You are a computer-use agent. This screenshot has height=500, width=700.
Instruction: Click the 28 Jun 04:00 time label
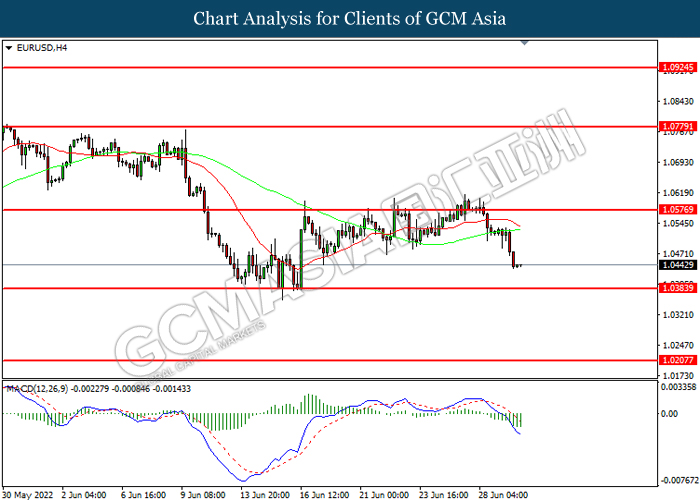(x=503, y=495)
